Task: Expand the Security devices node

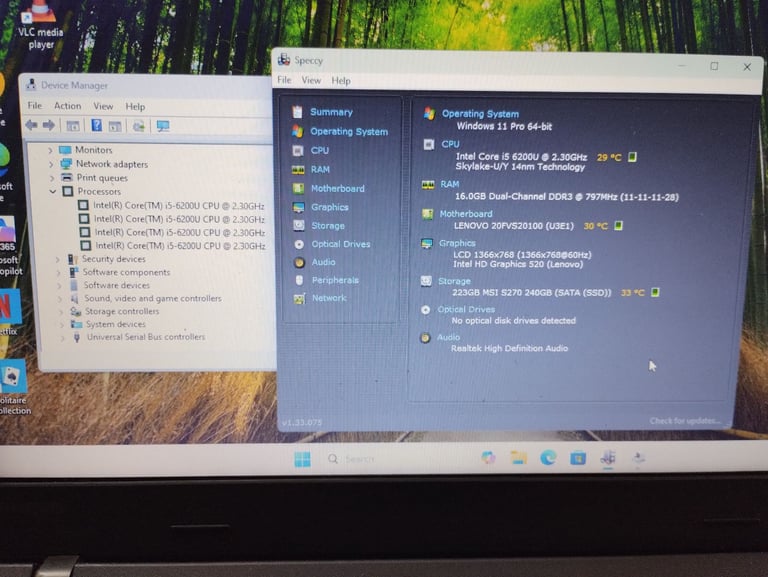Action: tap(58, 259)
